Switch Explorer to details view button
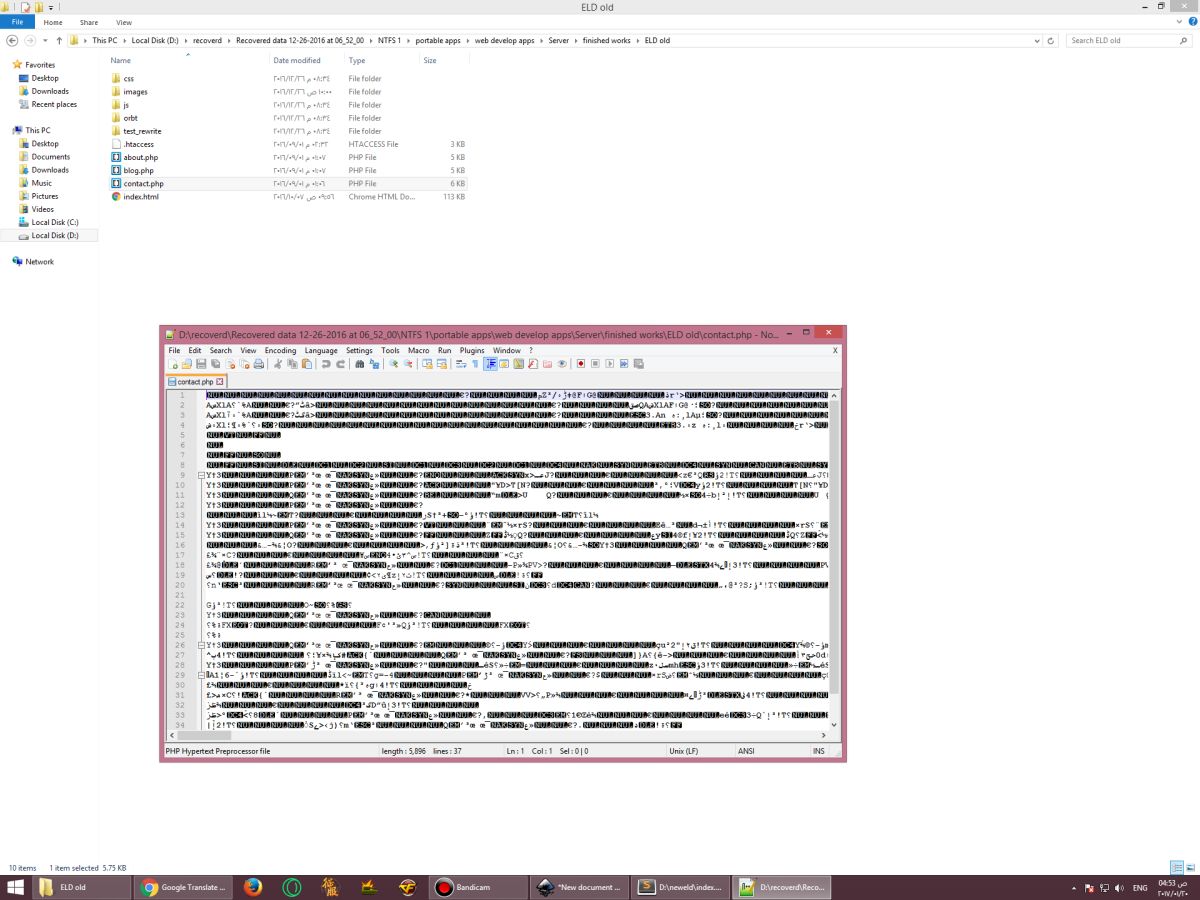Screen dimensions: 1200x900 pyautogui.click(x=1177, y=868)
